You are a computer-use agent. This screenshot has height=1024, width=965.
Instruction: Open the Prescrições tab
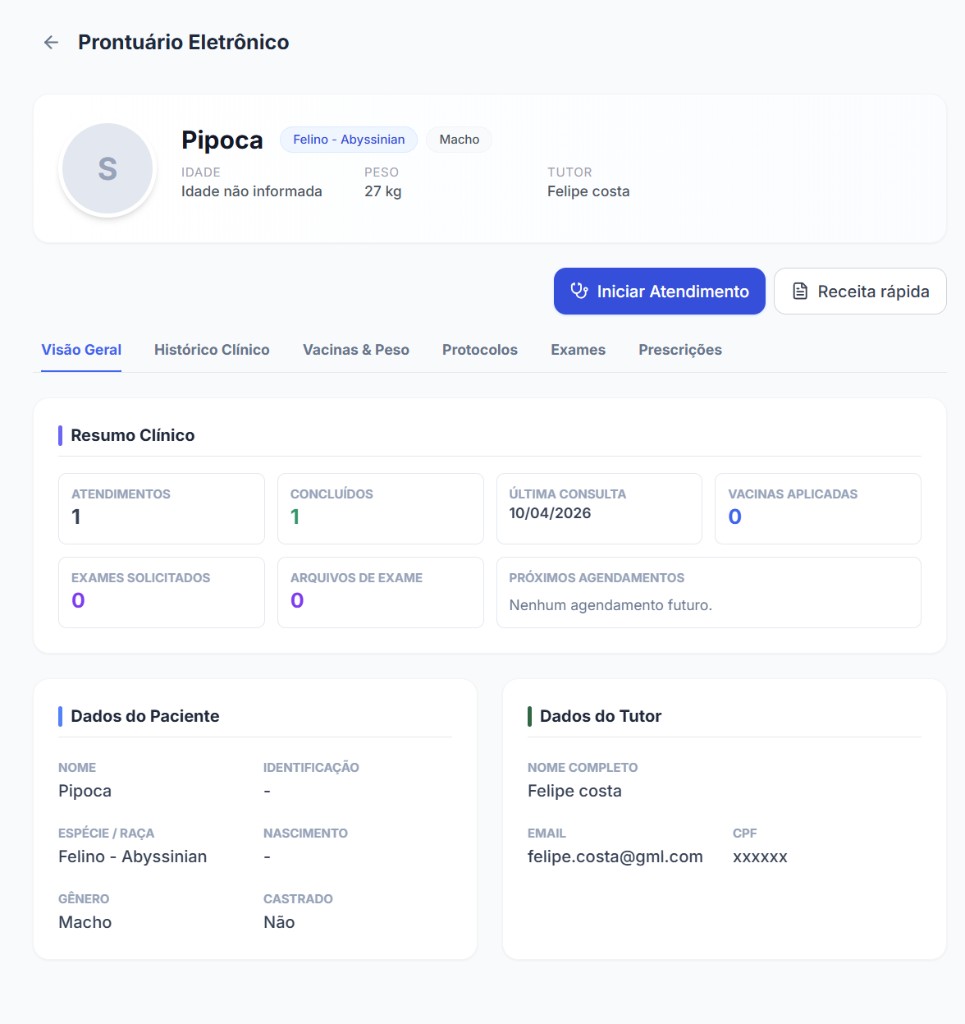click(679, 349)
